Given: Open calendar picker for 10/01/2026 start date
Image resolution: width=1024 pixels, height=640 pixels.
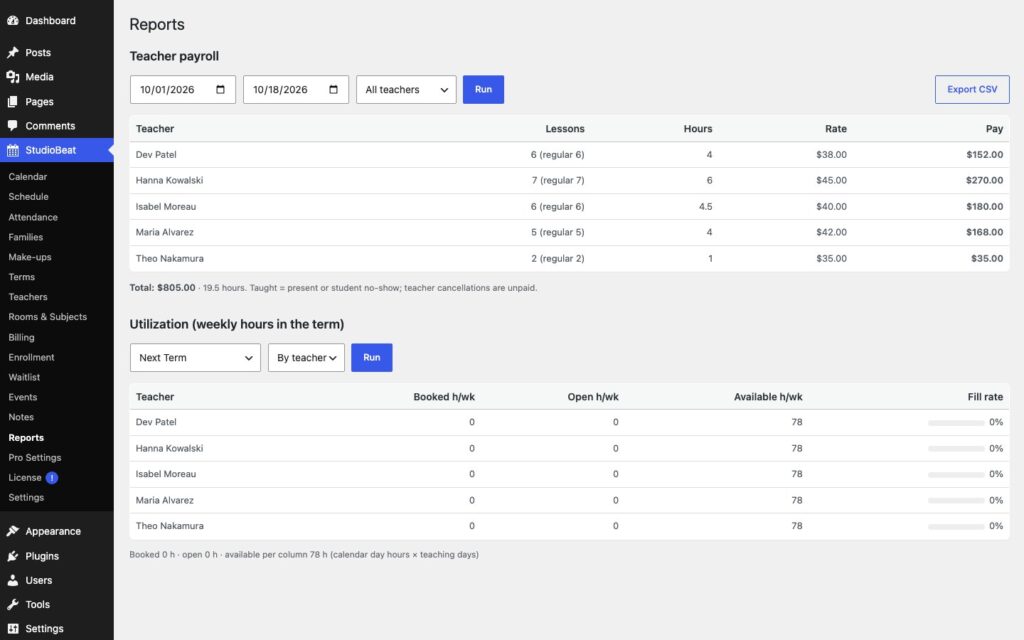Looking at the screenshot, I should coord(221,89).
